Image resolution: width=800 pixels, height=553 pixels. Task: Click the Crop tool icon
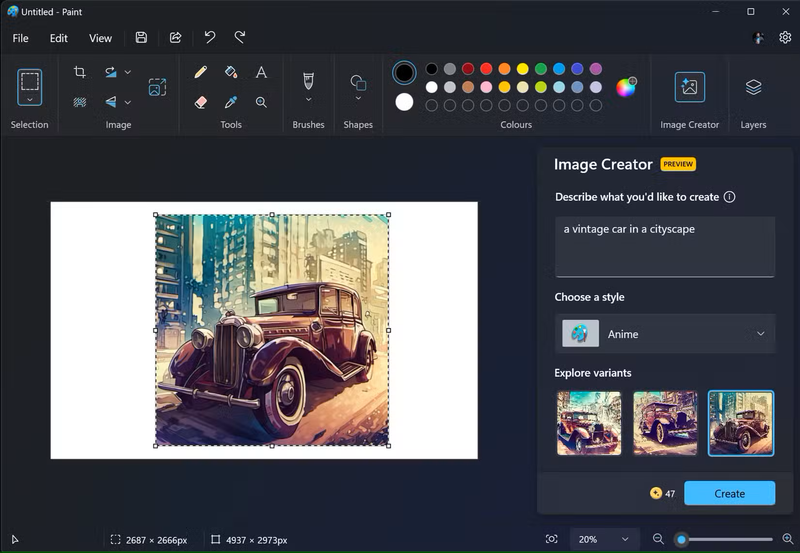coord(80,72)
